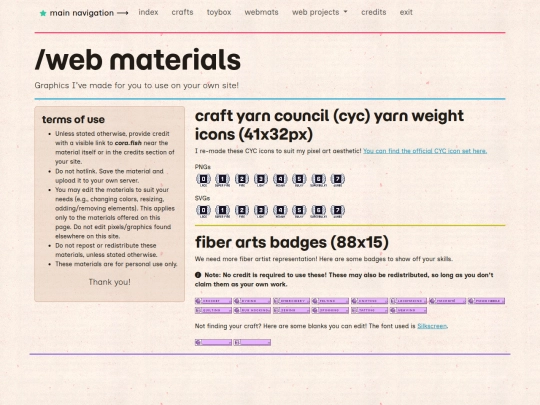
Task: Click the PNG yarn weight 6 Super Bulky icon
Action: coord(319,180)
